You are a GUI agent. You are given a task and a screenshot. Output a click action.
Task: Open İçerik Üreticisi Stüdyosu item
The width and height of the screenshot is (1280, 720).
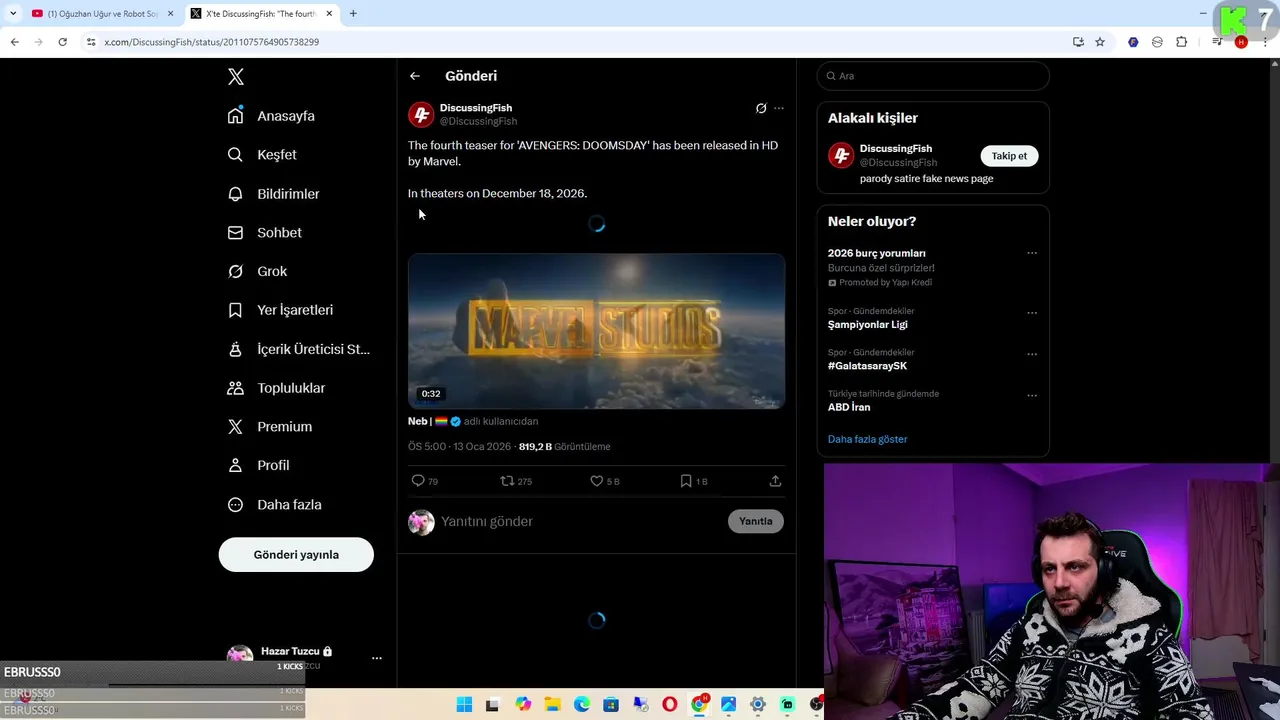click(x=299, y=349)
